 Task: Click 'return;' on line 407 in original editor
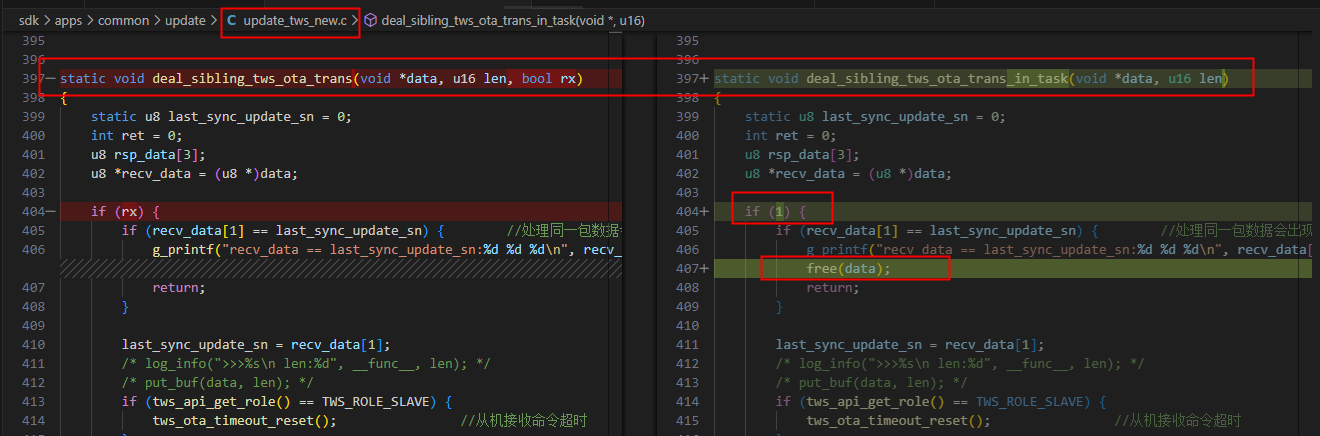(x=179, y=288)
